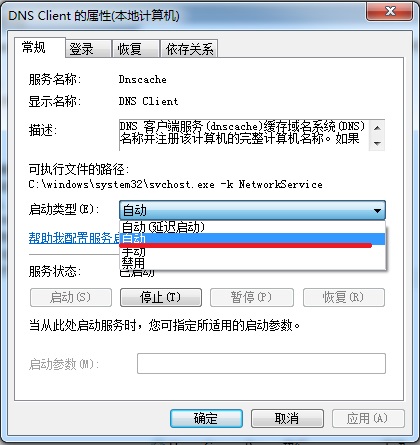Image resolution: width=420 pixels, height=445 pixels.
Task: Click the 启动(S) button
Action: (x=71, y=297)
